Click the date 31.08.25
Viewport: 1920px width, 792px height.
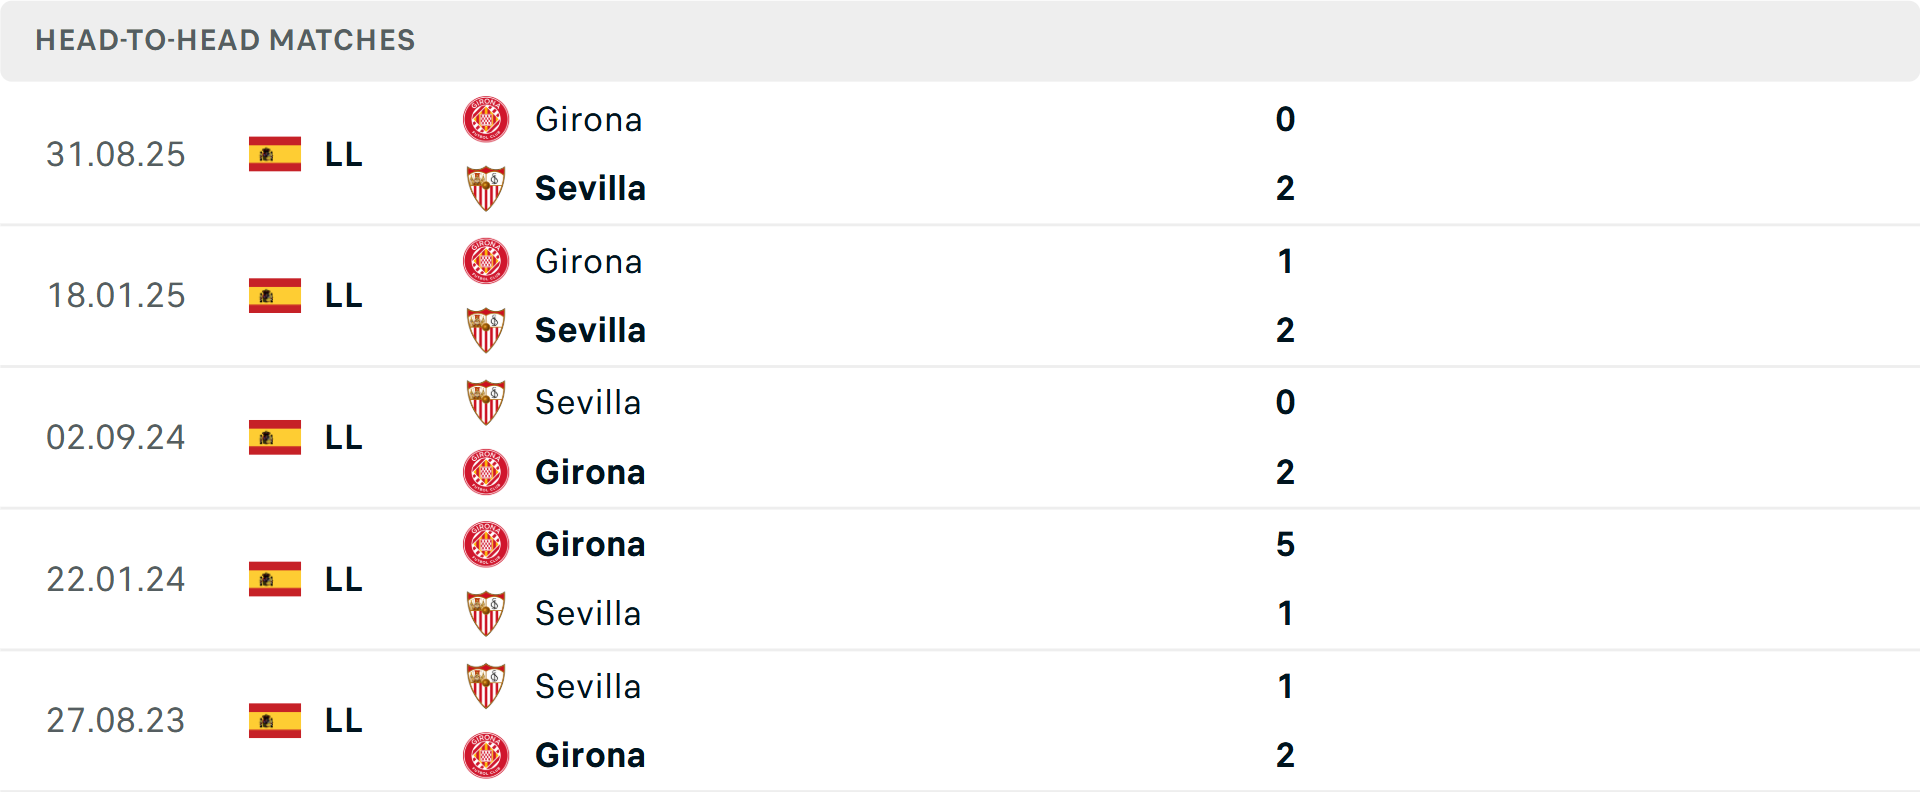point(115,154)
